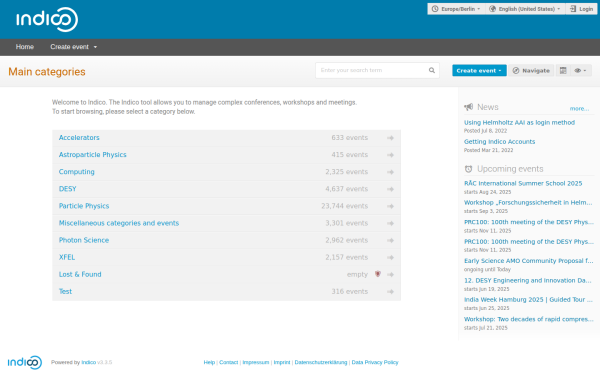This screenshot has height=375, width=600.
Task: Click the arrow icon on Astroparticle Physics row
Action: (390, 155)
